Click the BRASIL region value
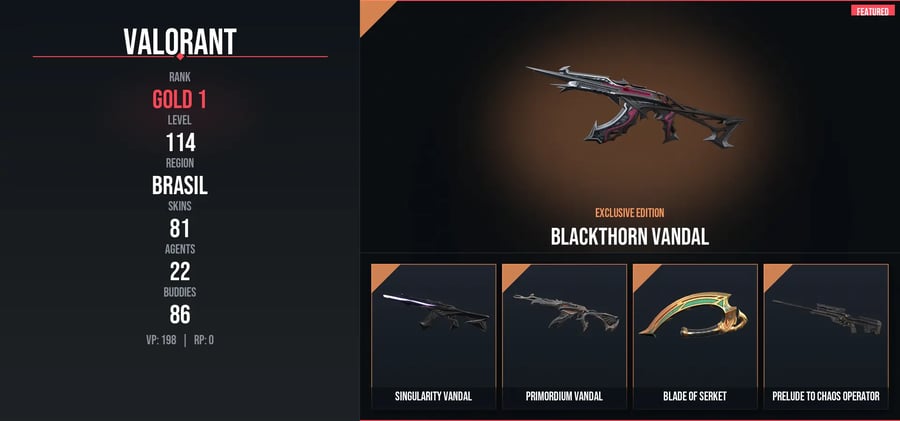Viewport: 900px width, 421px height. [x=180, y=186]
